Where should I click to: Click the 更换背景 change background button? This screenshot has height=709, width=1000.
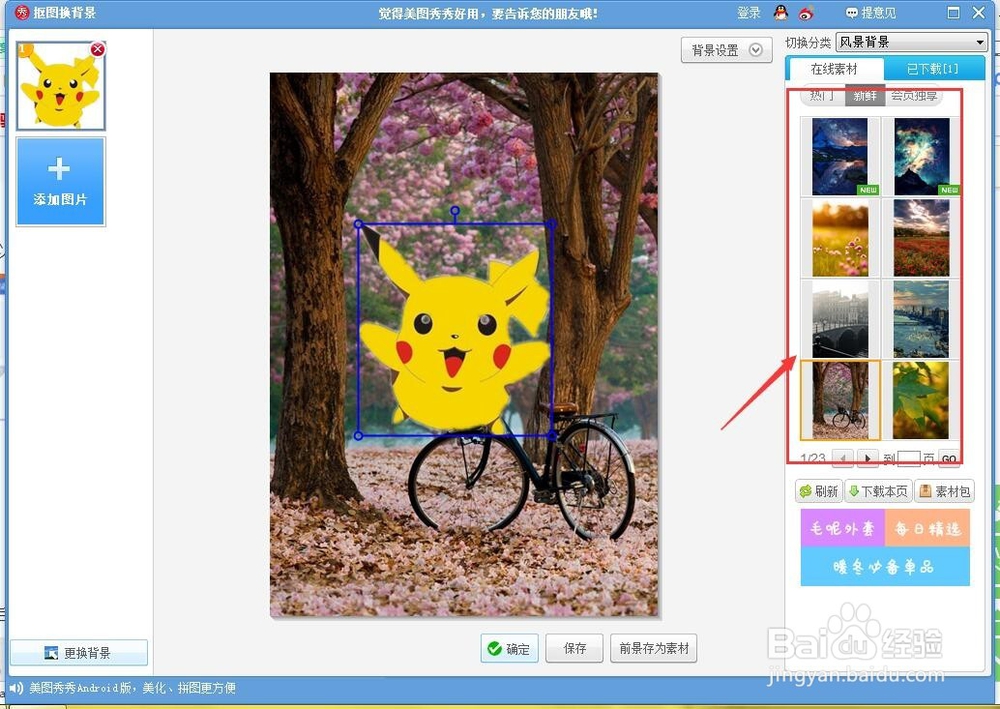pyautogui.click(x=79, y=653)
